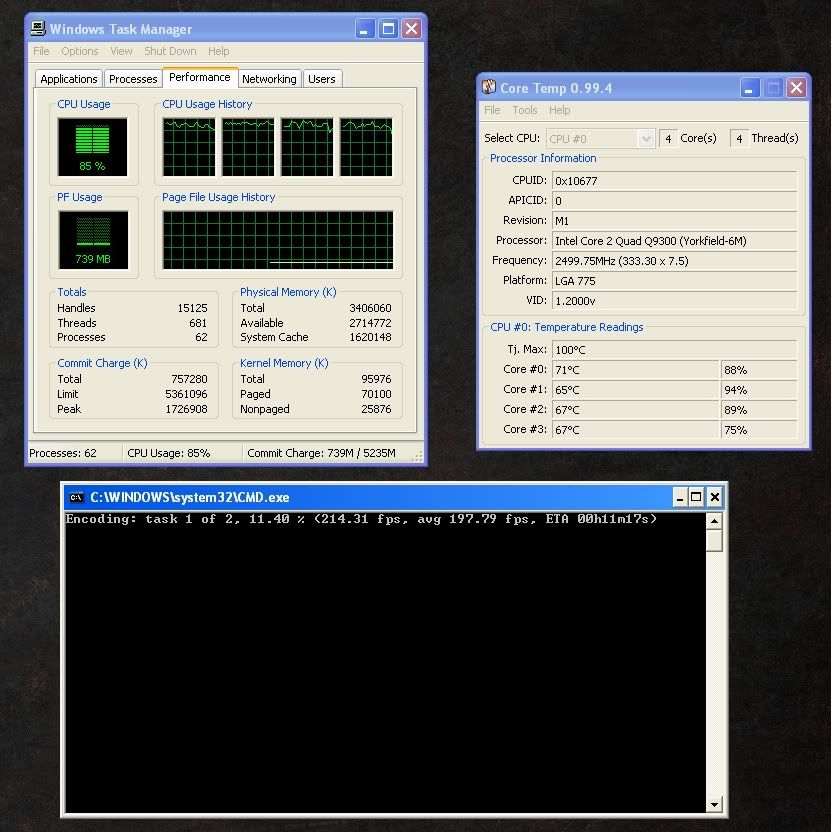Open the Shut Down menu in Task Manager
Viewport: 840px width, 832px height.
(170, 51)
